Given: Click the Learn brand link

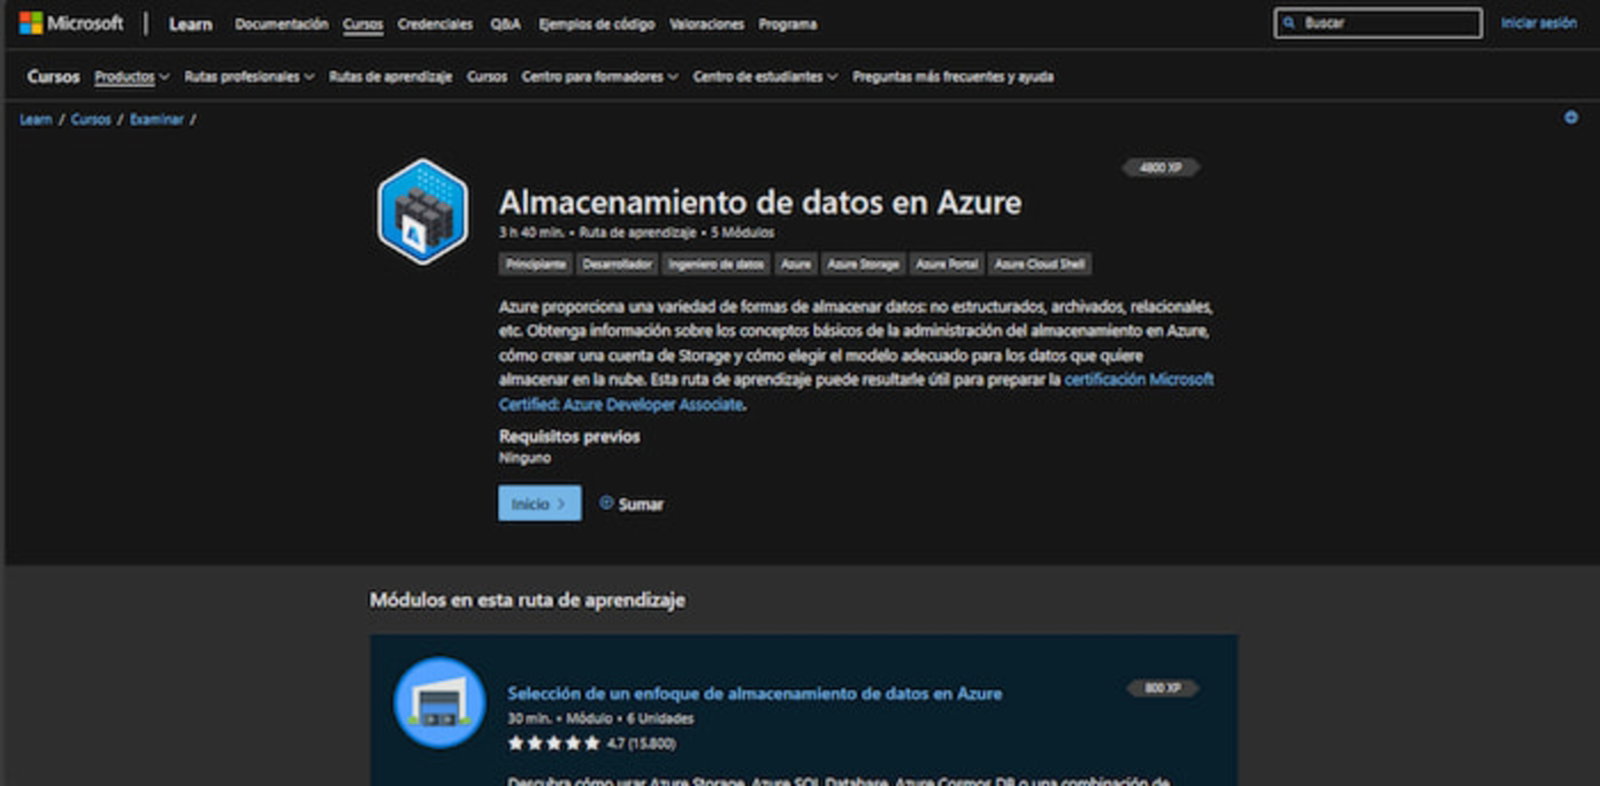Looking at the screenshot, I should [x=190, y=24].
